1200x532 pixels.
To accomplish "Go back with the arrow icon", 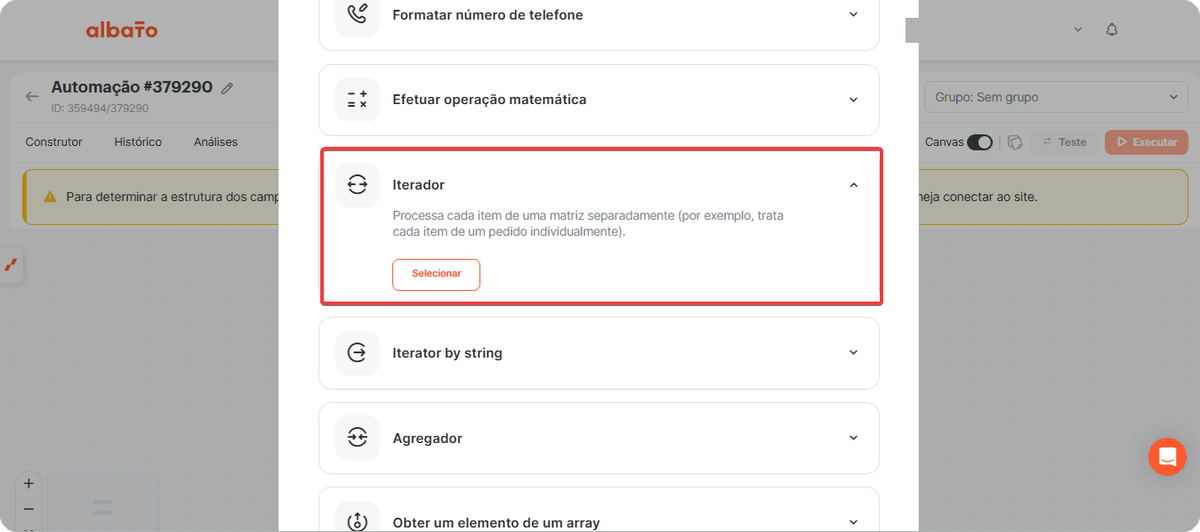I will [x=32, y=96].
